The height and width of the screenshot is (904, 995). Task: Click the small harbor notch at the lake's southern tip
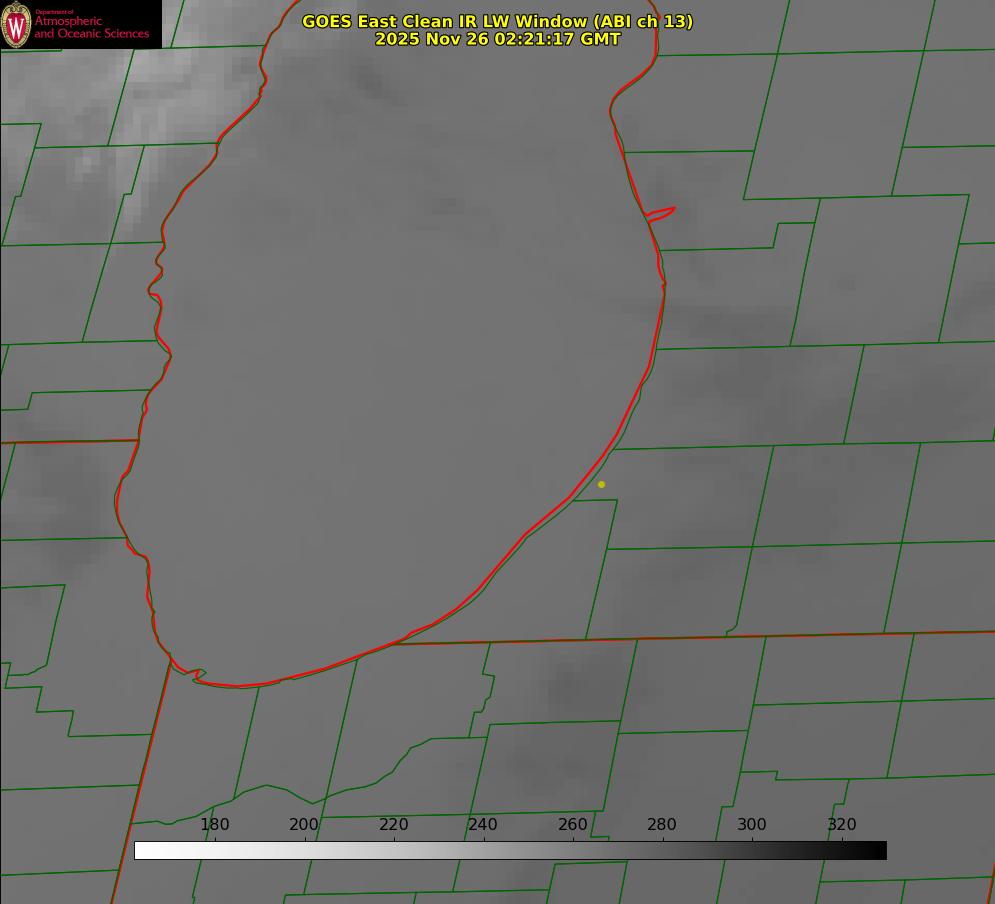pos(198,675)
